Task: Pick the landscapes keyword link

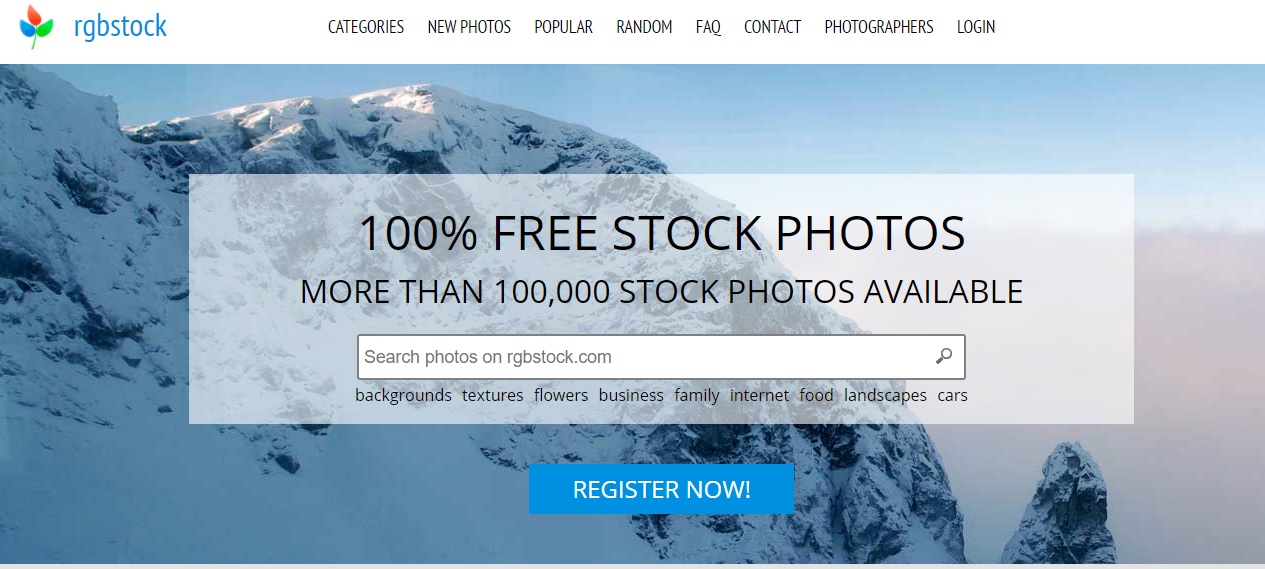Action: pos(885,395)
